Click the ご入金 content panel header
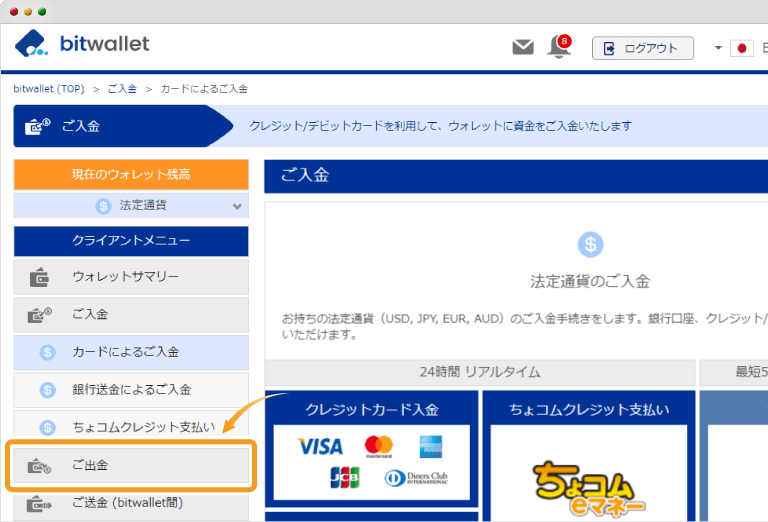Viewport: 768px width, 522px height. point(516,176)
